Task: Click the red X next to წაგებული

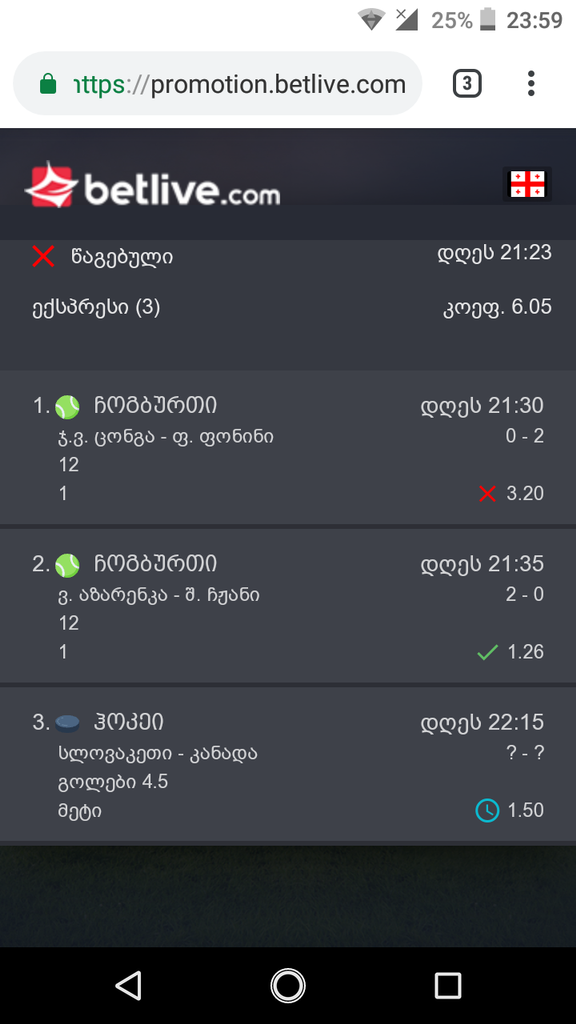Action: tap(42, 256)
